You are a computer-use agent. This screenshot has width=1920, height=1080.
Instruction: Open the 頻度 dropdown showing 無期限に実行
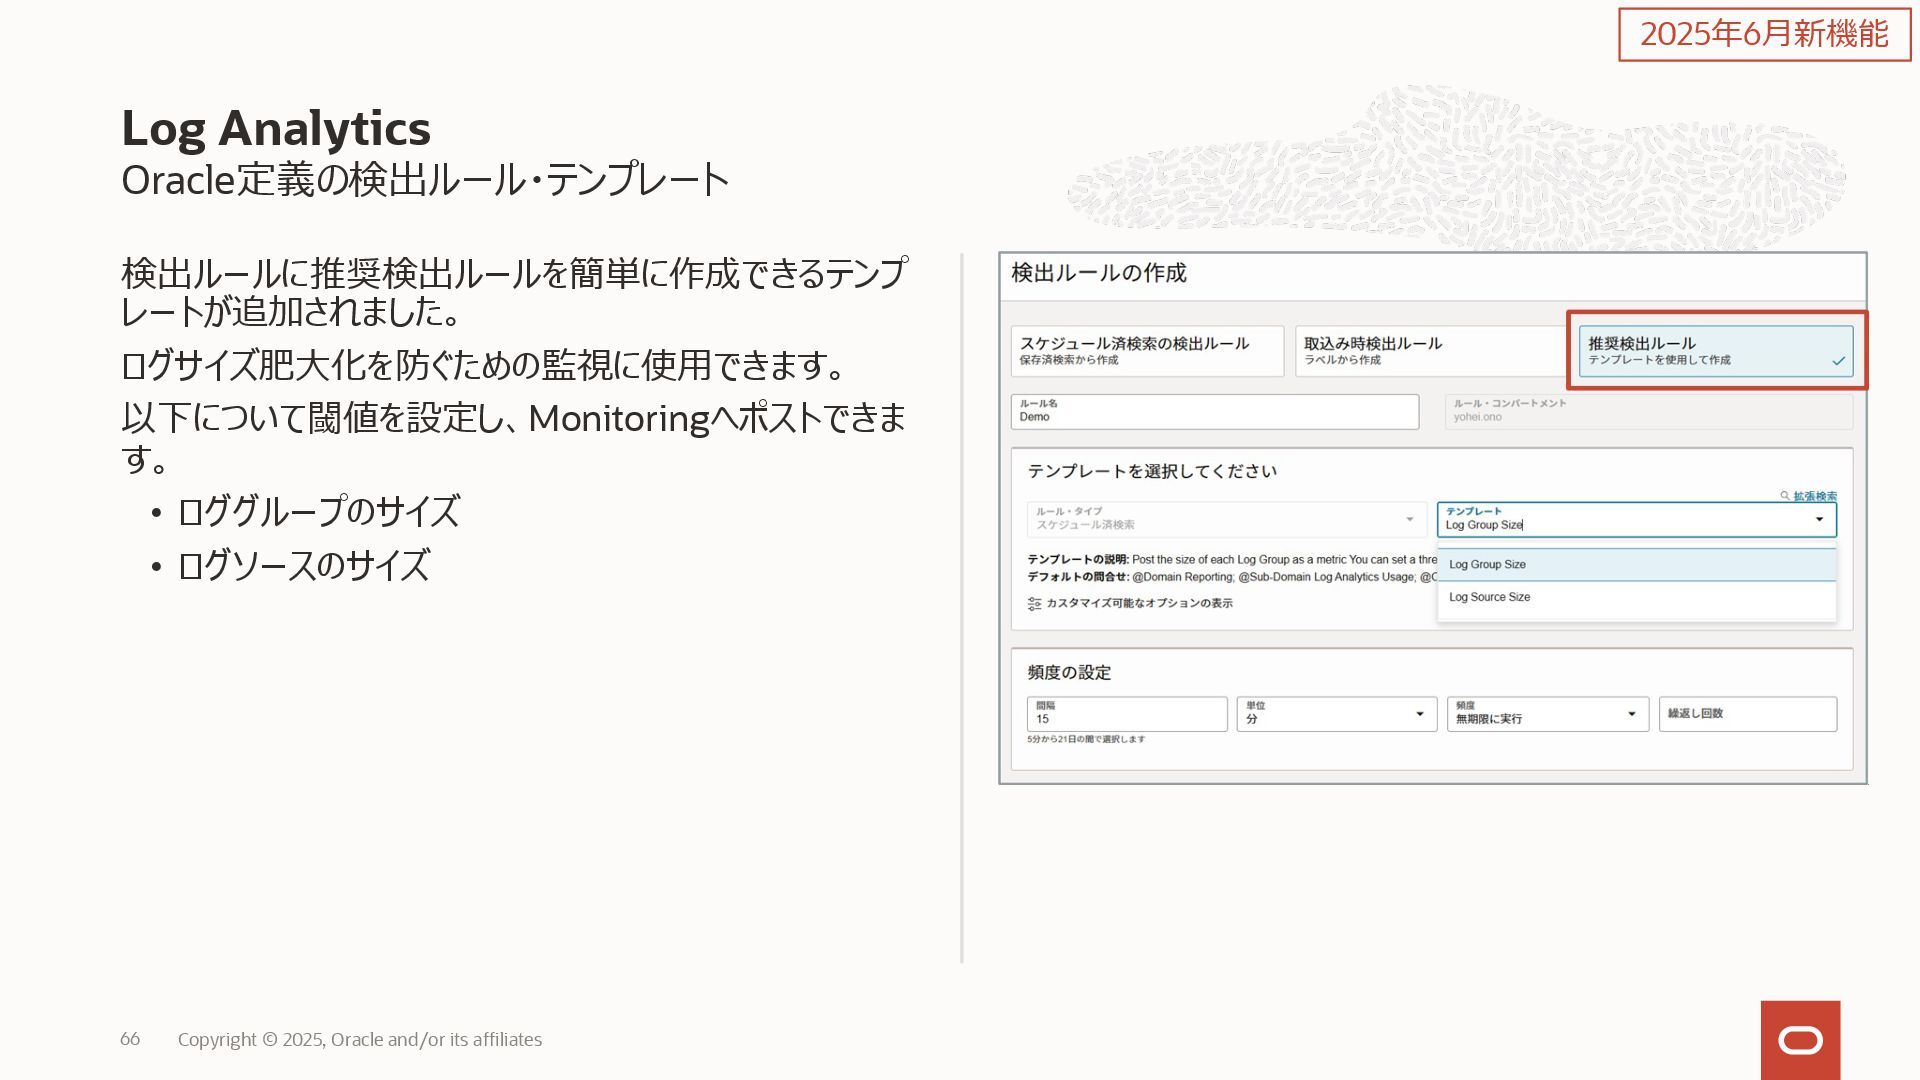tap(1548, 714)
